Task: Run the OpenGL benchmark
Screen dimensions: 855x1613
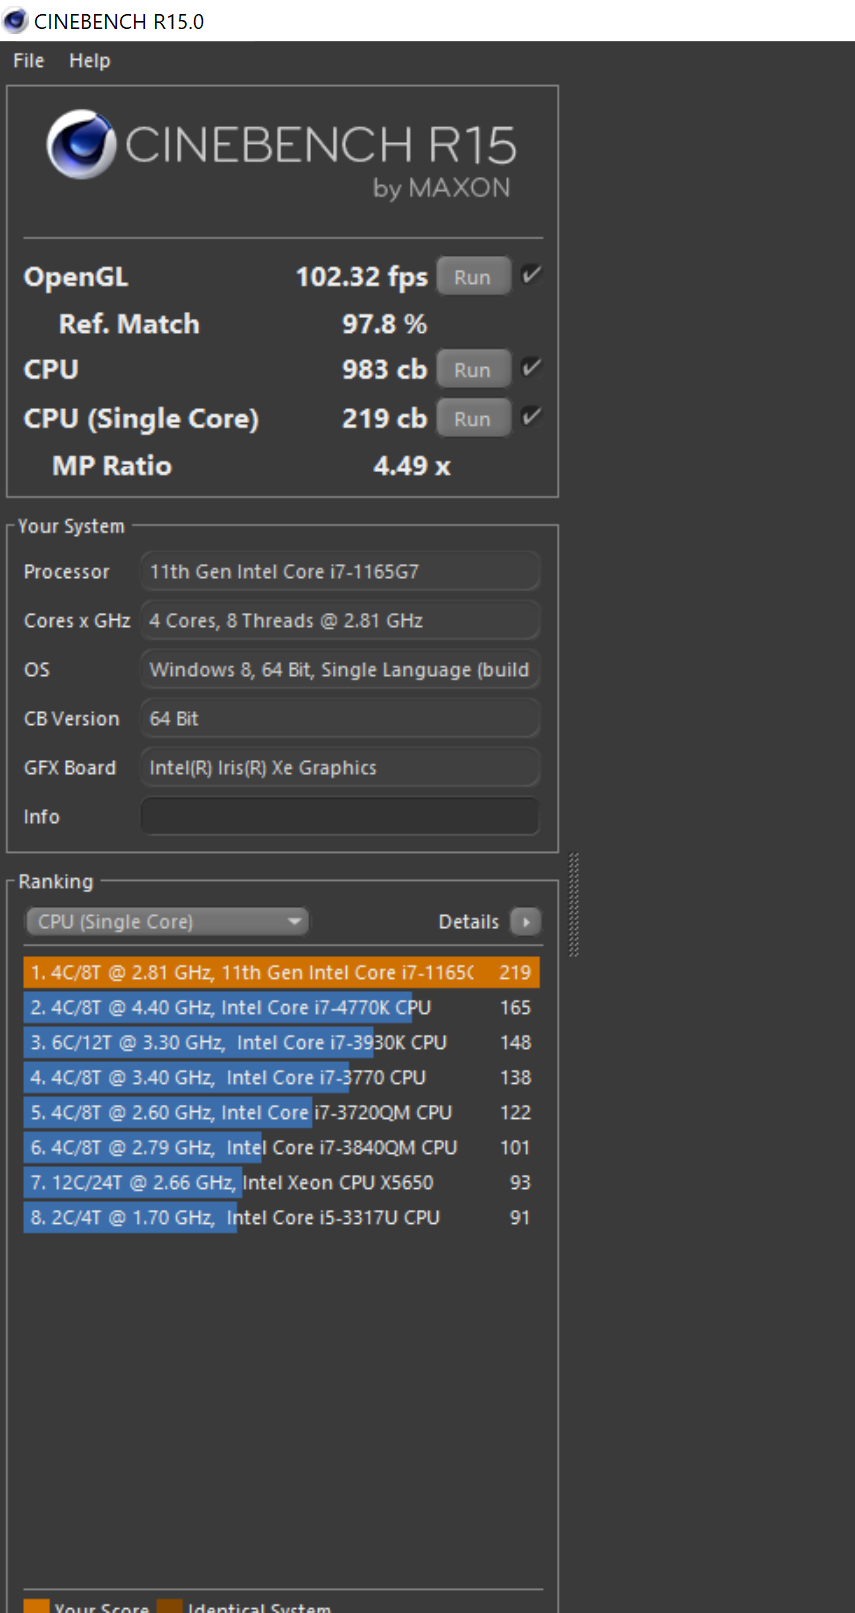Action: coord(473,277)
